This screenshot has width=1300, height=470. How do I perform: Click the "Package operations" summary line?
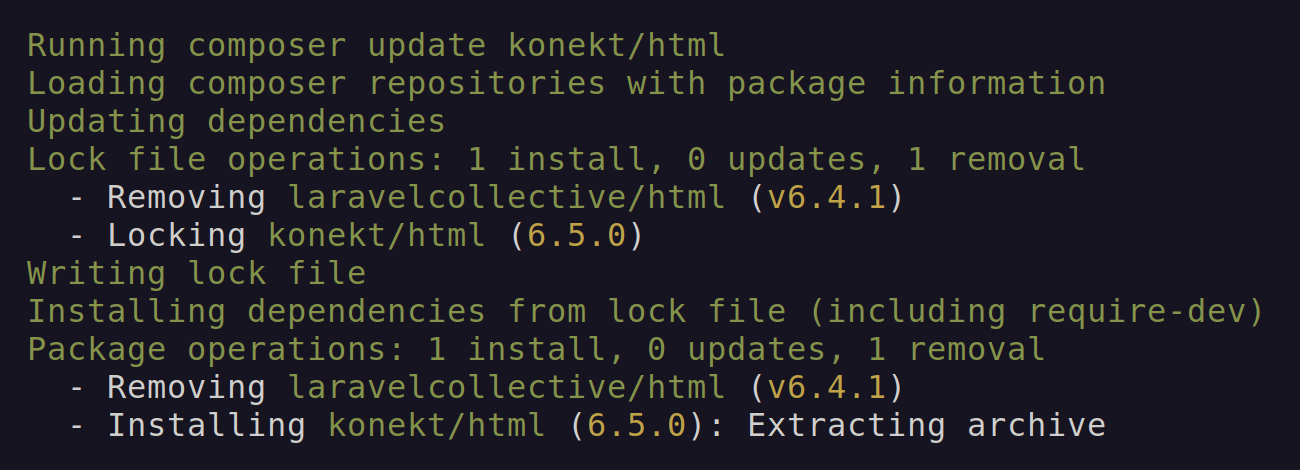click(535, 350)
